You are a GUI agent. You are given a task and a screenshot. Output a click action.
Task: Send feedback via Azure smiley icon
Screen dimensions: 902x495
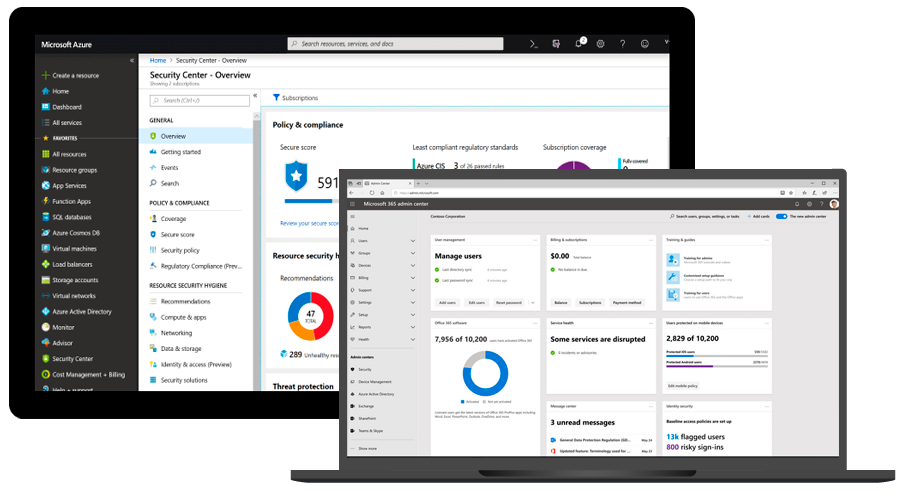pyautogui.click(x=645, y=44)
